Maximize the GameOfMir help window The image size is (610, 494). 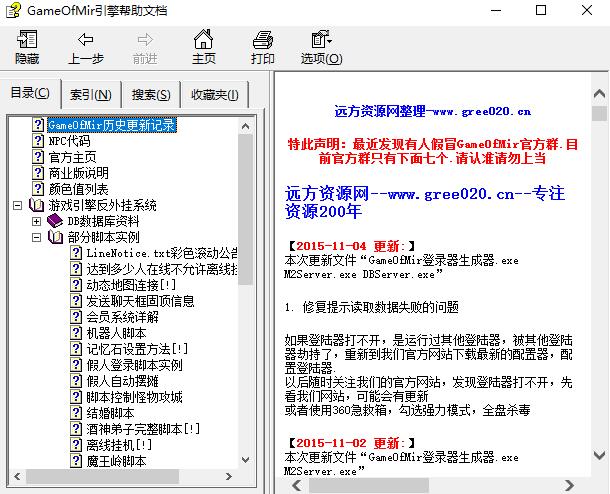pyautogui.click(x=541, y=11)
